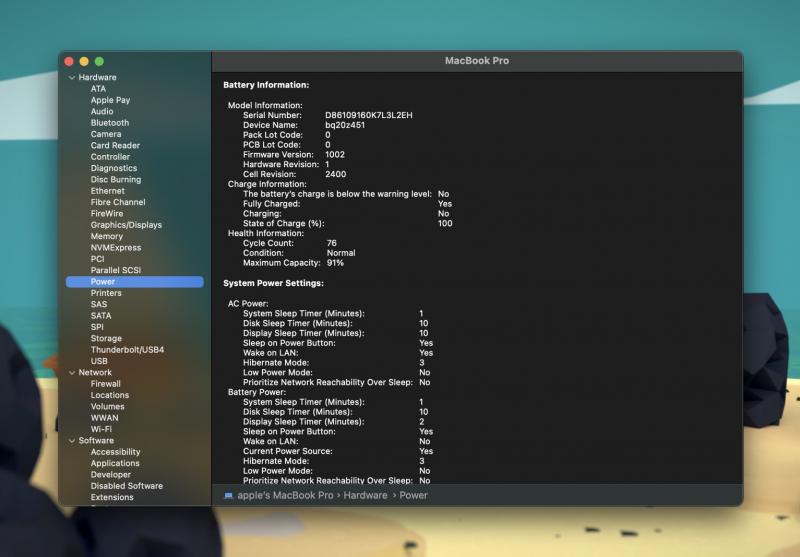
Task: Open Graphics/Displays information
Action: 126,225
